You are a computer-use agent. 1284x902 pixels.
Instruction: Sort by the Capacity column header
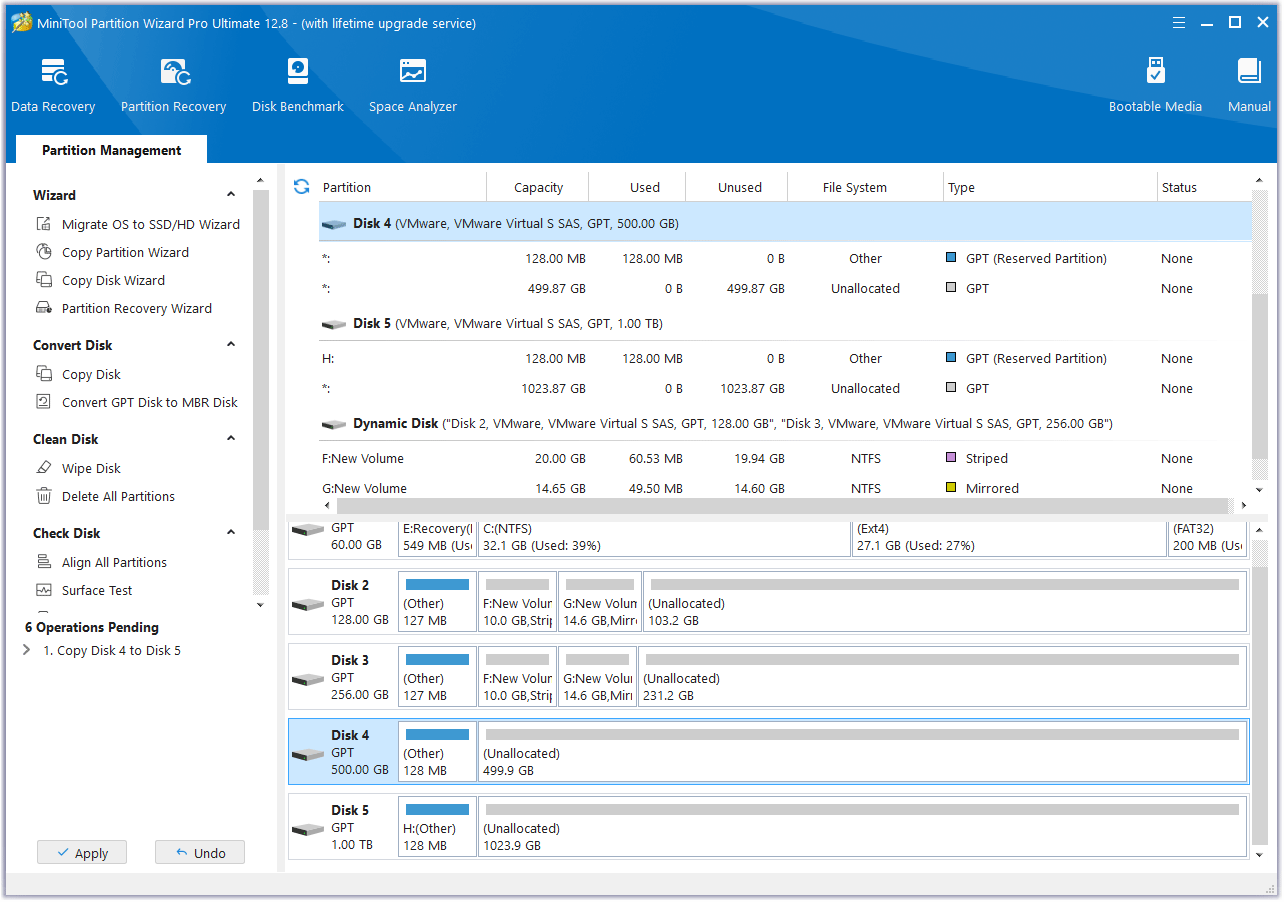point(538,187)
